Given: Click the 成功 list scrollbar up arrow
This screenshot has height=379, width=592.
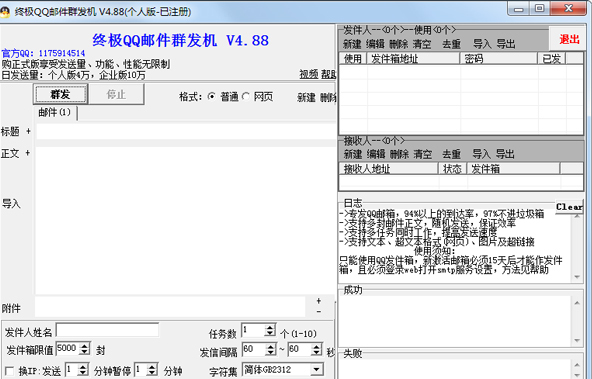Looking at the screenshot, I should [x=577, y=303].
